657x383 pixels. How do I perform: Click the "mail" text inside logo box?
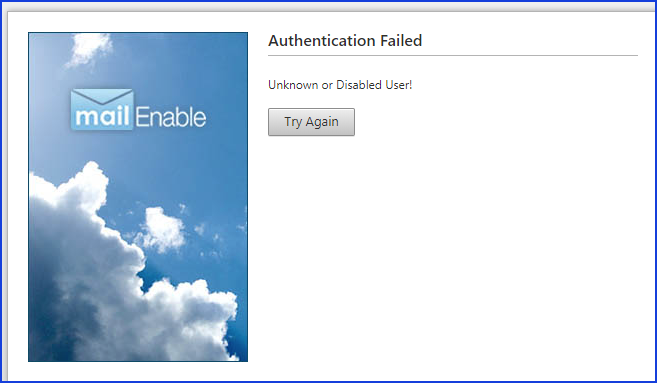[102, 116]
